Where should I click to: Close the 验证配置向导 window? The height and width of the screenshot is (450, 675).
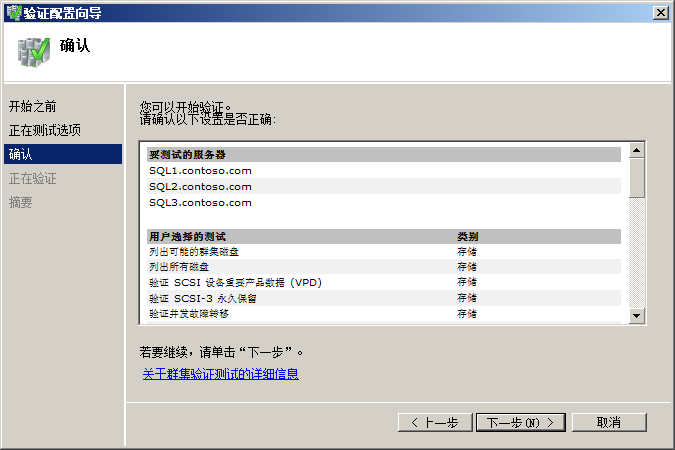pos(660,13)
